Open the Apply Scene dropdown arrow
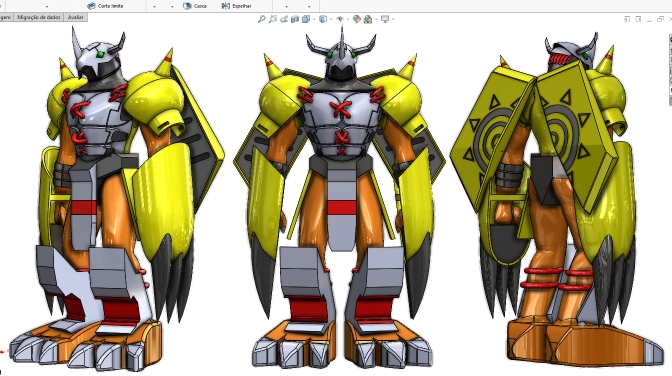 pos(376,19)
